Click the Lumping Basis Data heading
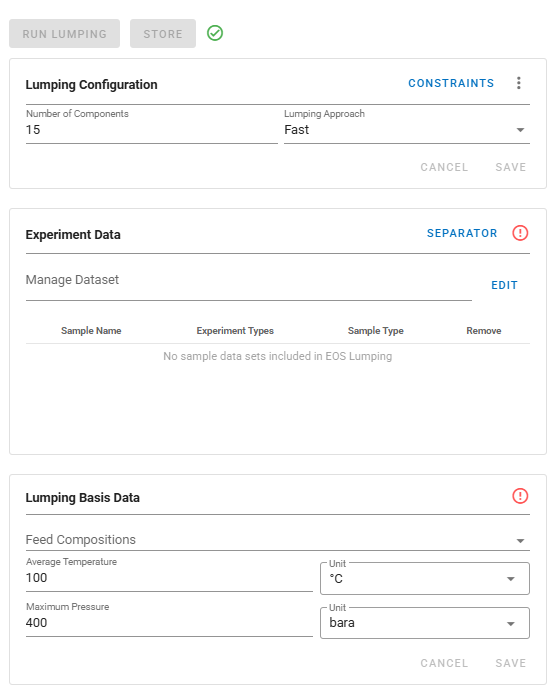The image size is (553, 694). point(82,497)
